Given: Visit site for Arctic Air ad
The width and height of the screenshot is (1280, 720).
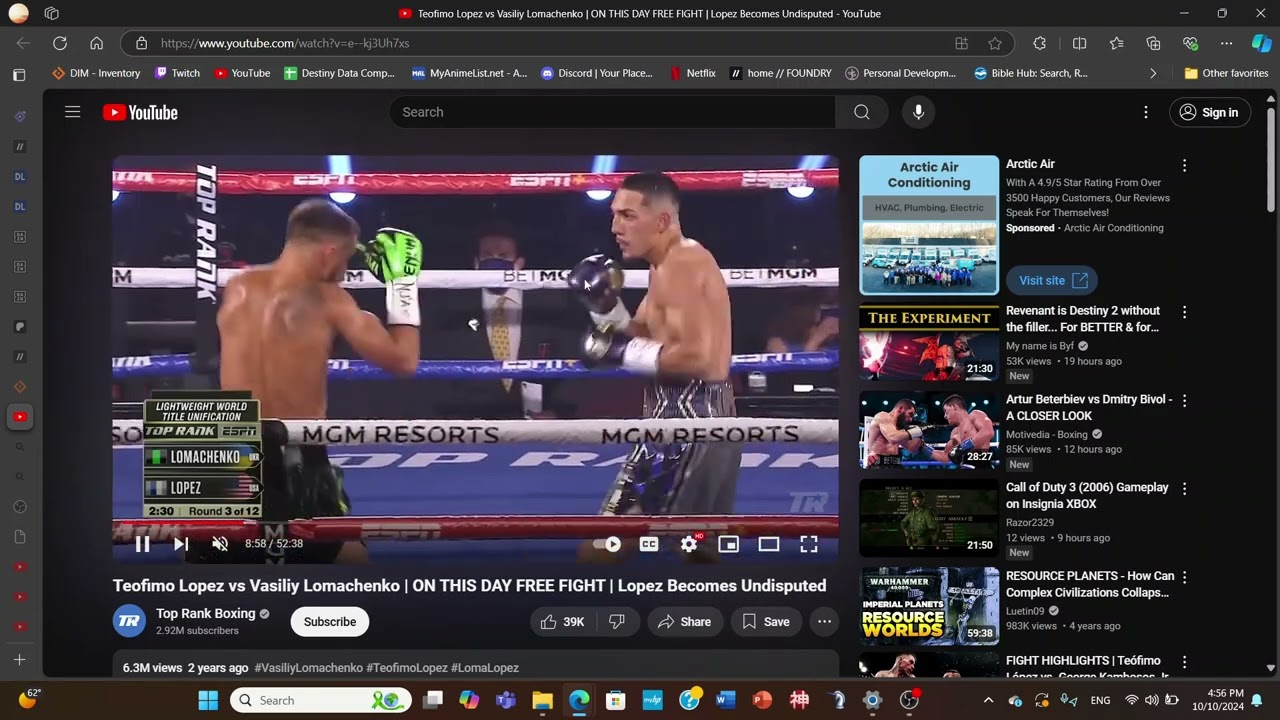Looking at the screenshot, I should click(x=1052, y=281).
